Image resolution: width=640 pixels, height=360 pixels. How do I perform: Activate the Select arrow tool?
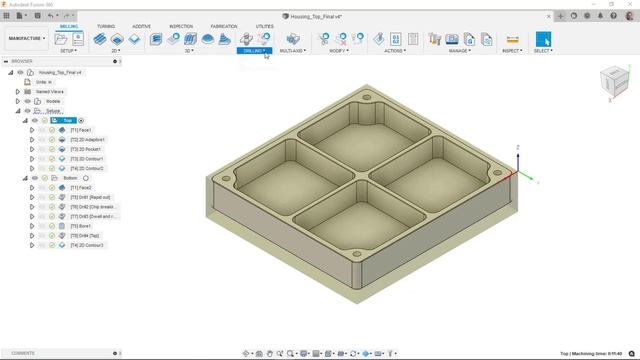[543, 39]
